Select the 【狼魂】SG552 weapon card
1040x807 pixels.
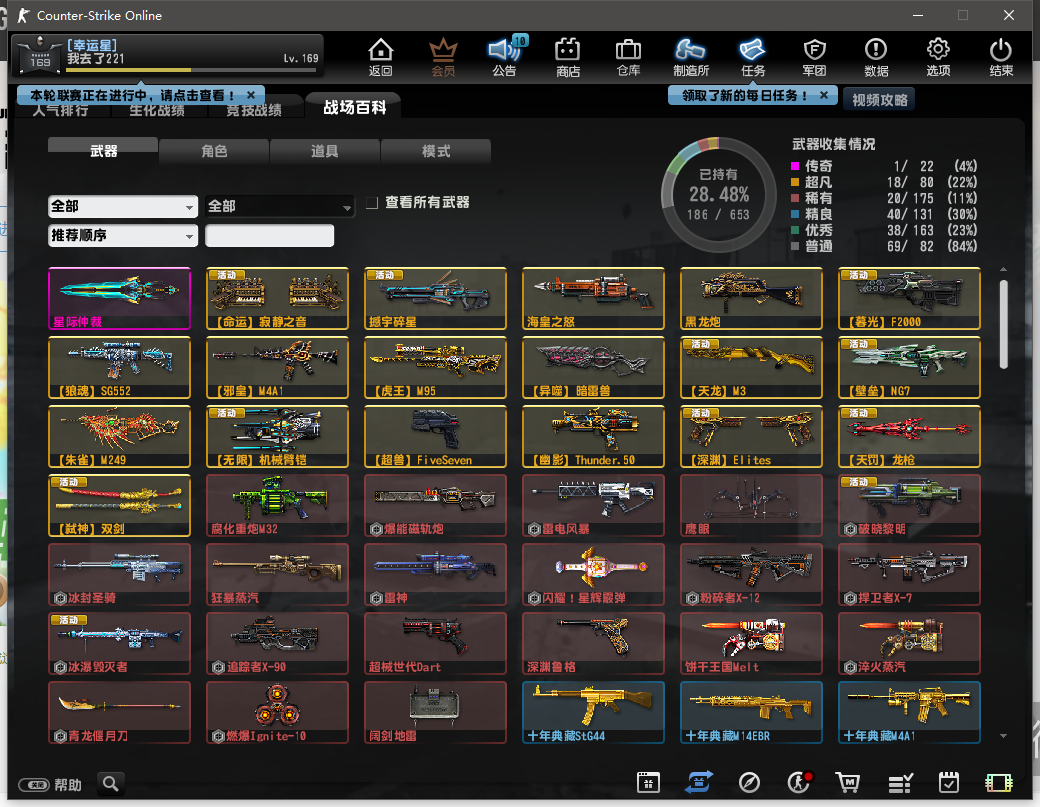point(119,367)
